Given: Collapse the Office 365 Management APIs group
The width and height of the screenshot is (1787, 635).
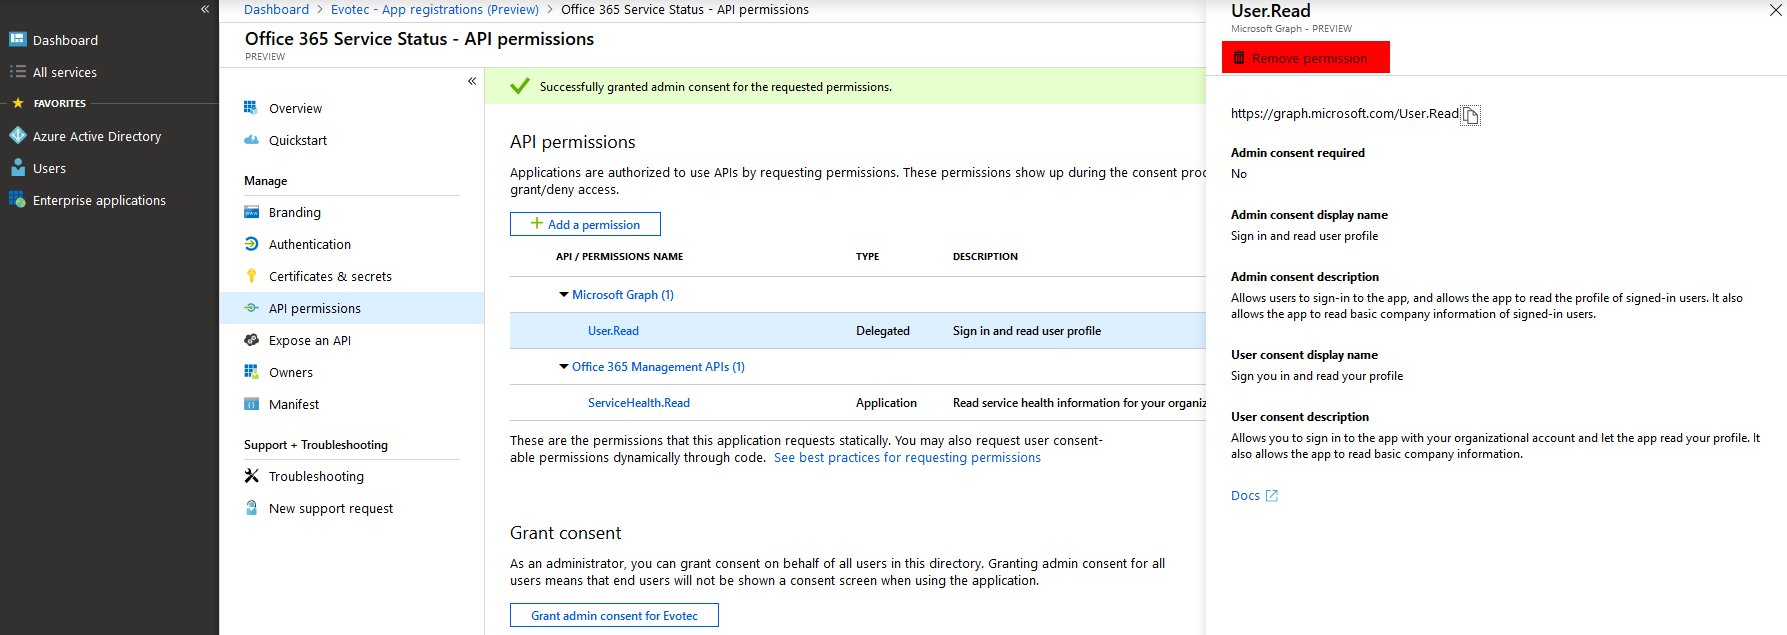Looking at the screenshot, I should (x=564, y=367).
